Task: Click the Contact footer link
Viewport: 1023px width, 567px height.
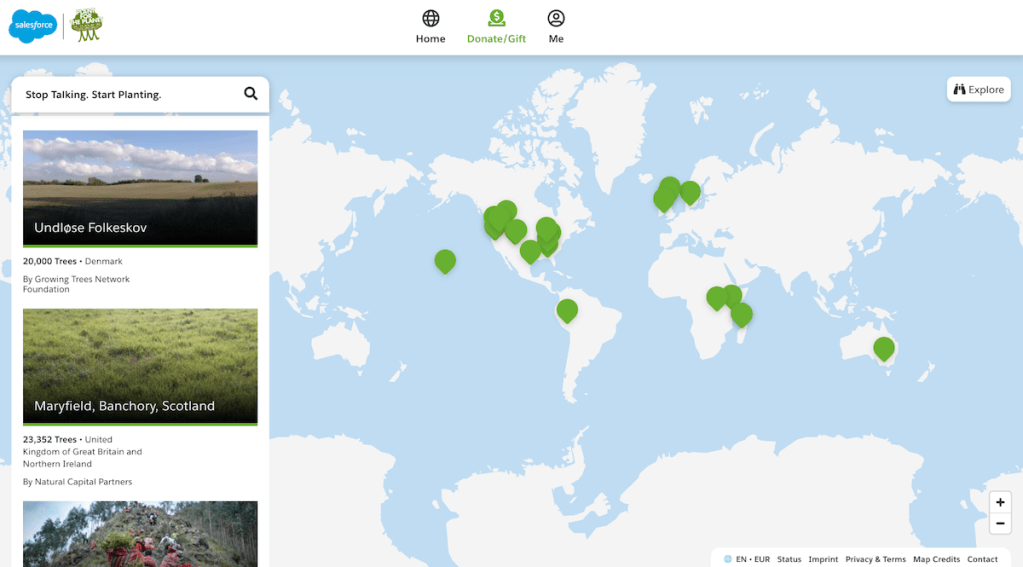Action: (x=982, y=559)
